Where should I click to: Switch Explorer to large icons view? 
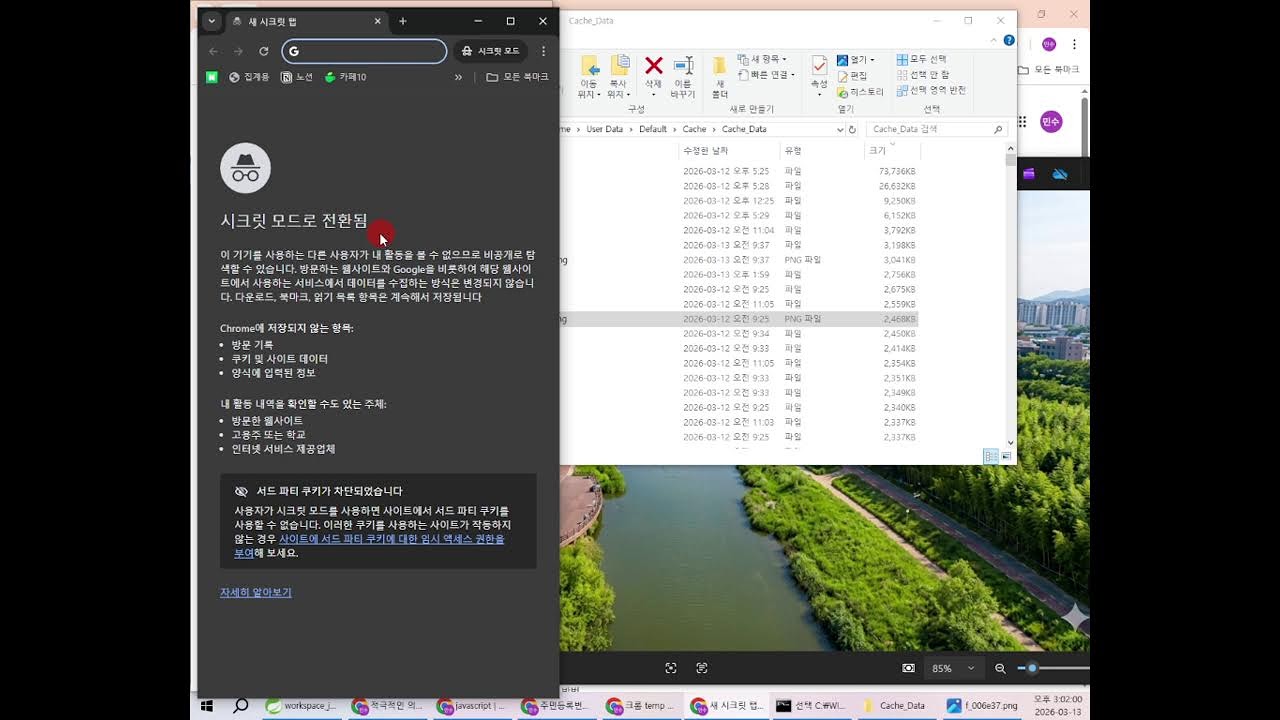1007,456
